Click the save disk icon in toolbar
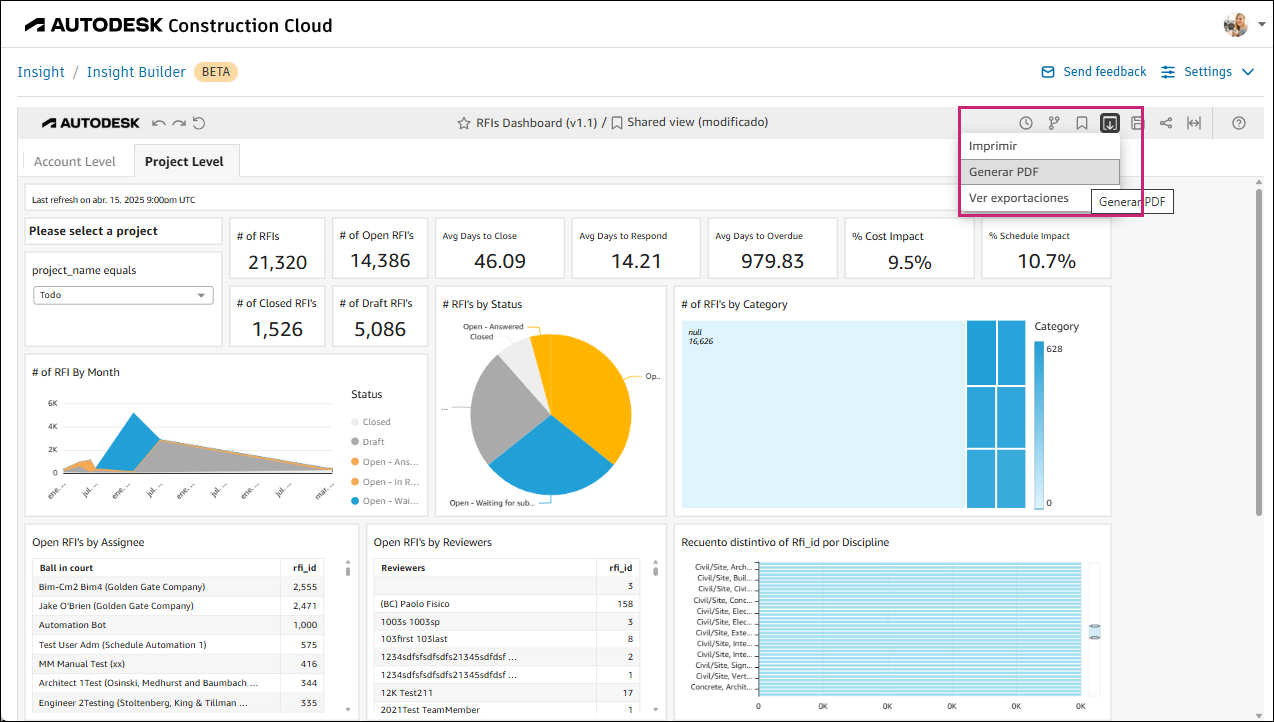The image size is (1274, 722). coord(1137,123)
